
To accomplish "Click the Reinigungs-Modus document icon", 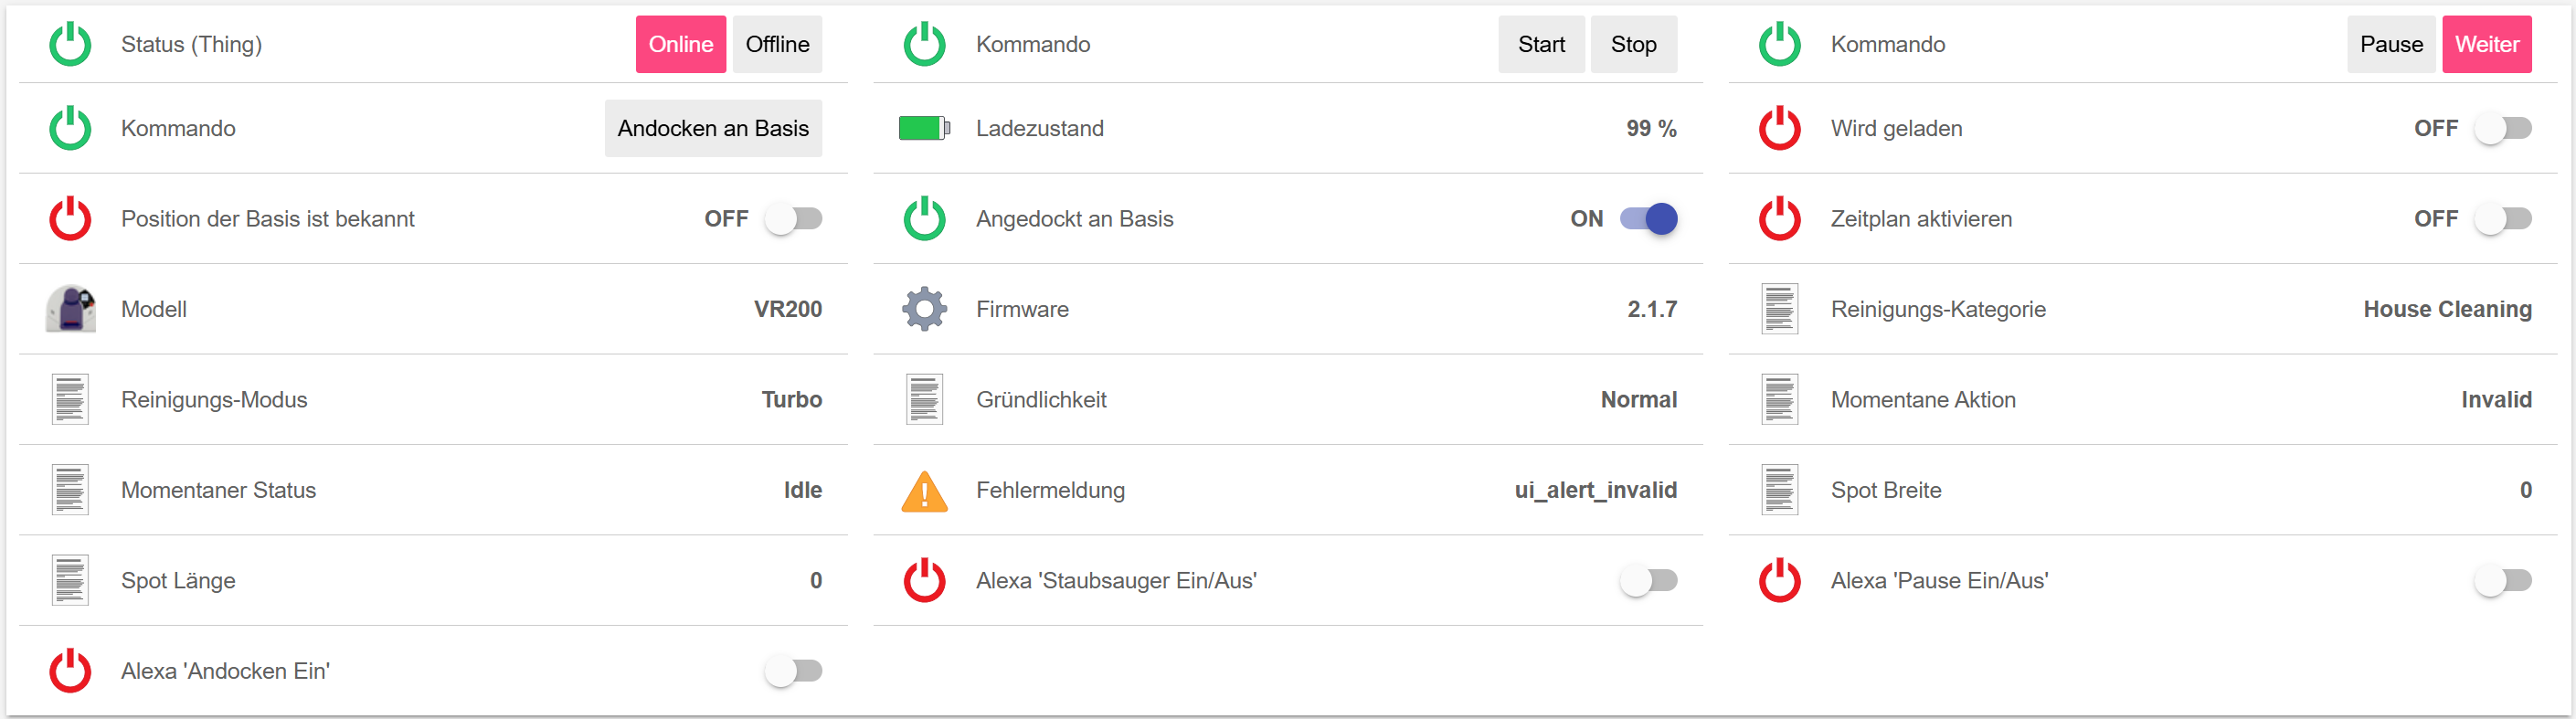I will click(x=70, y=400).
